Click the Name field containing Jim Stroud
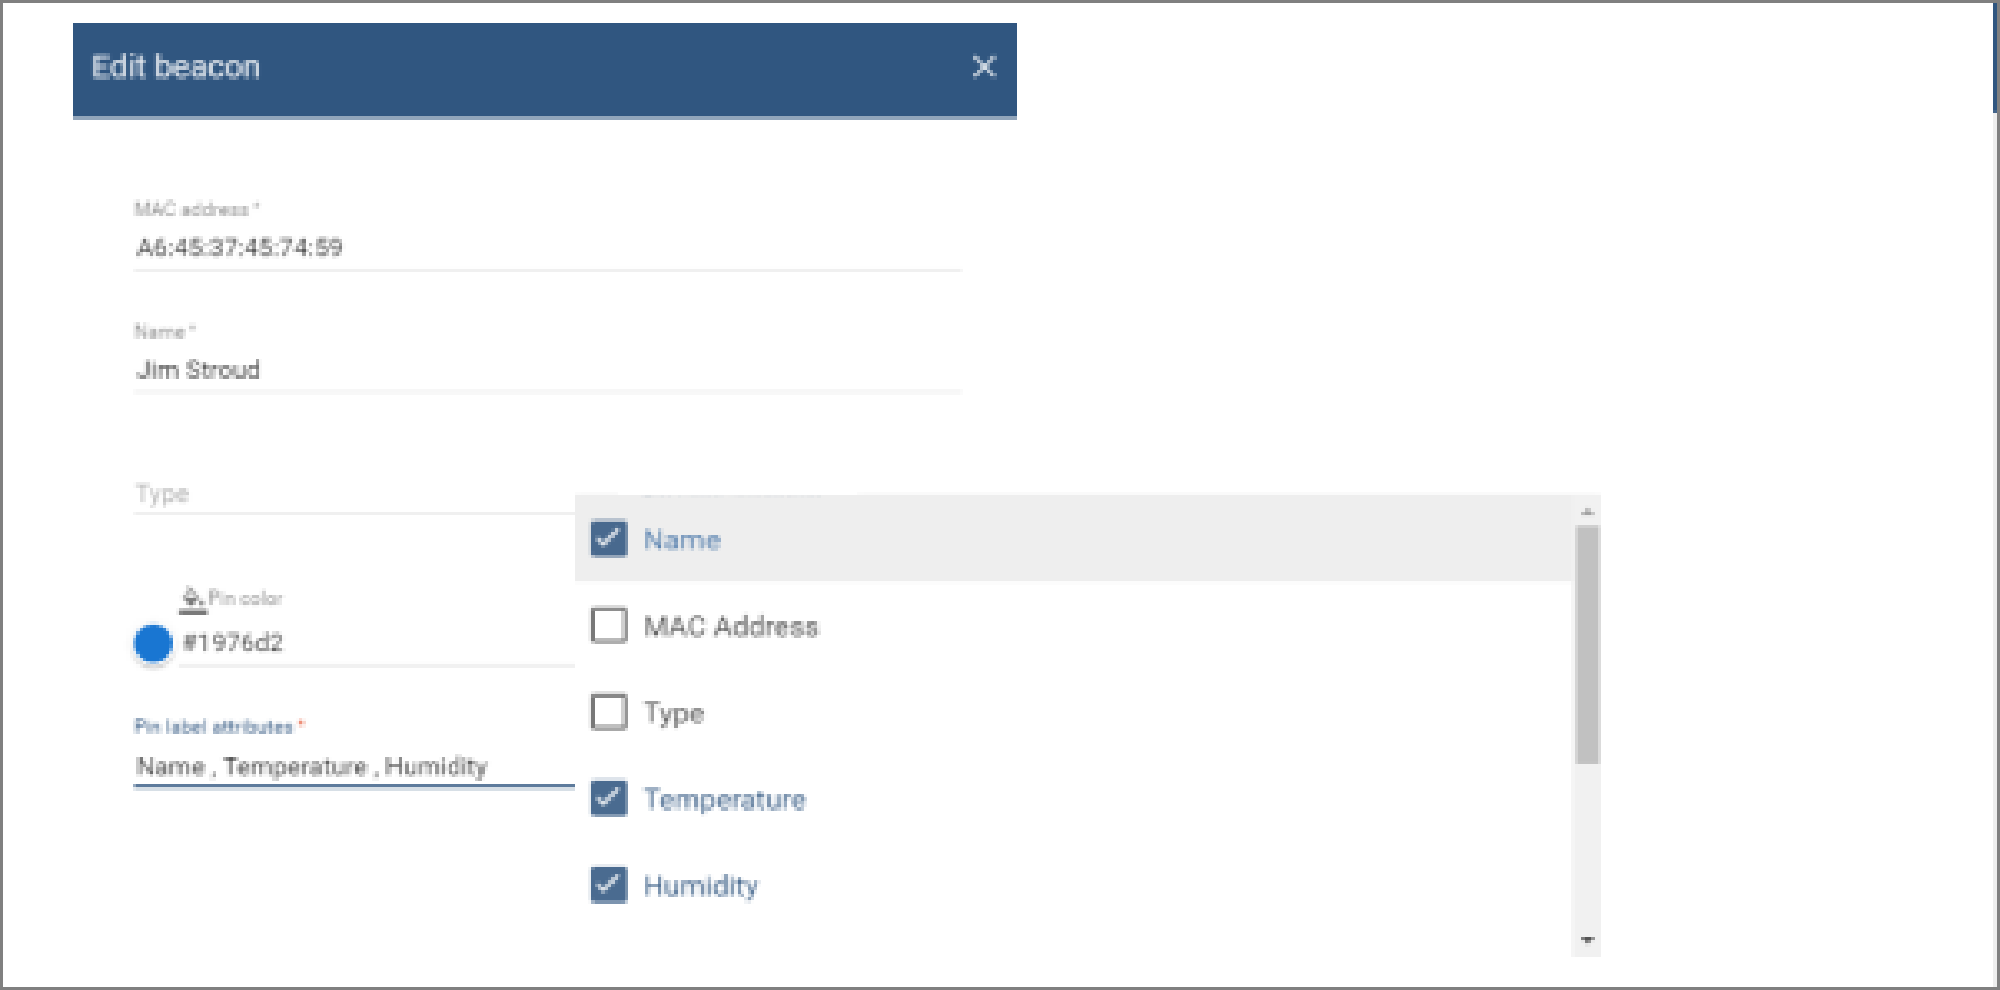The image size is (2000, 990). coord(547,370)
